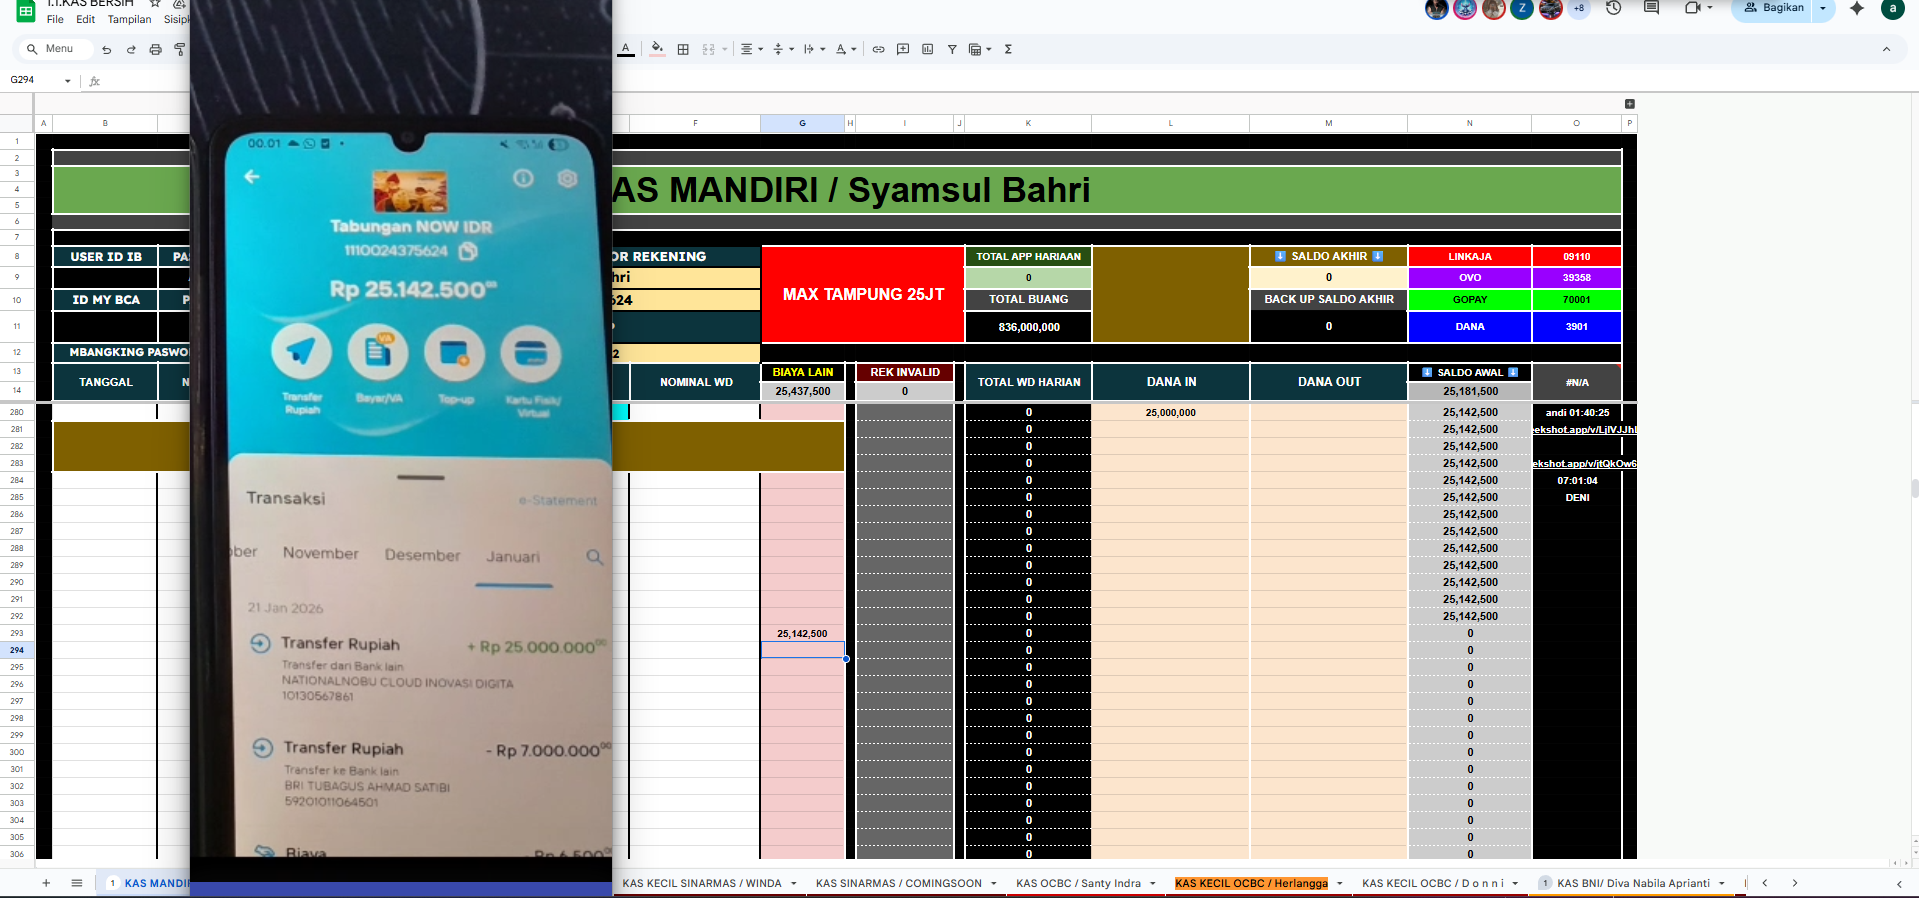
Task: Open text rotation dropdown
Action: click(846, 49)
